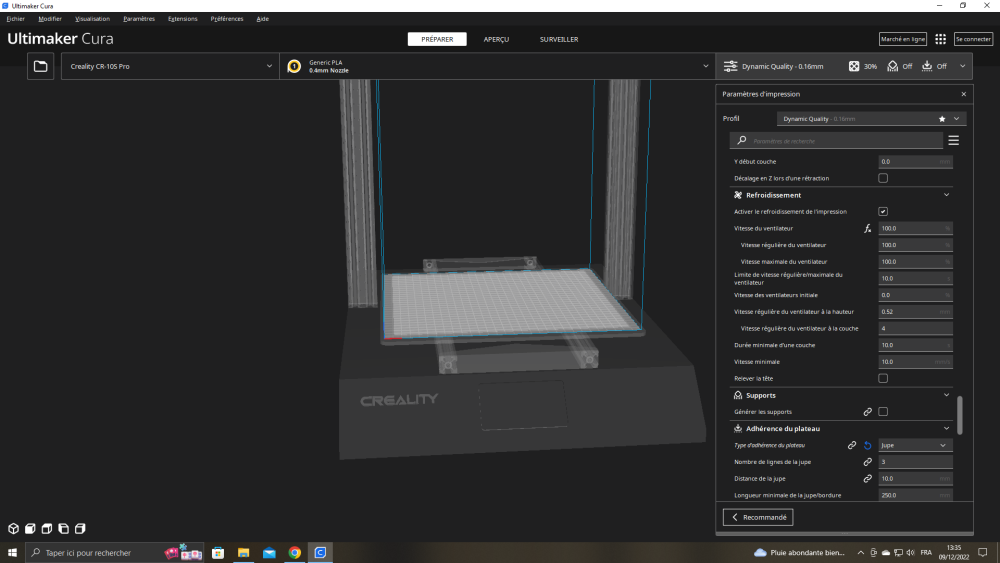Open settings visibility hamburger menu
This screenshot has height=563, width=1000.
click(953, 140)
